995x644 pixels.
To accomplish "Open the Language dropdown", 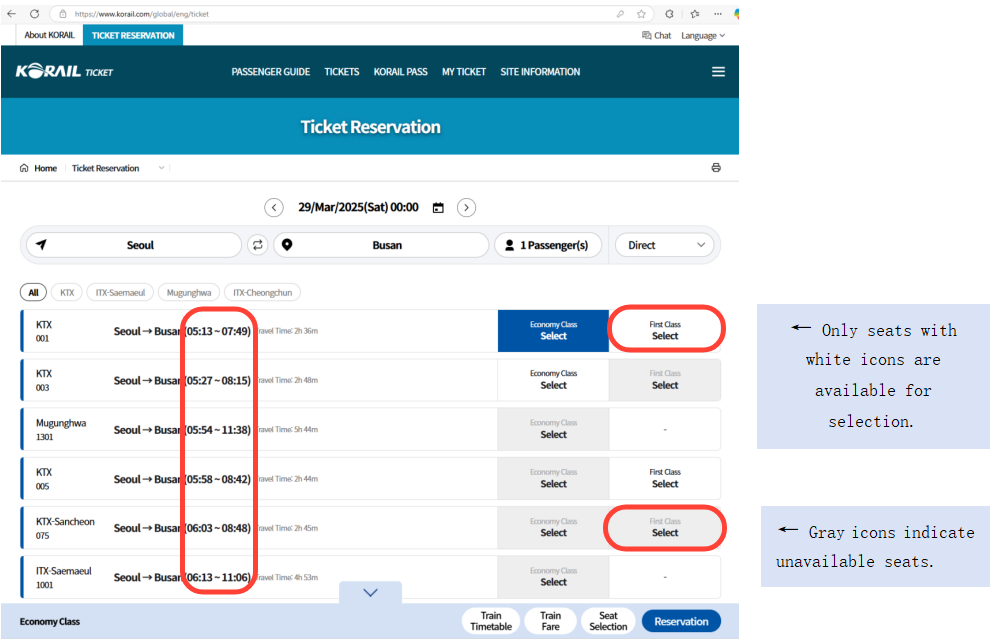I will coord(703,35).
